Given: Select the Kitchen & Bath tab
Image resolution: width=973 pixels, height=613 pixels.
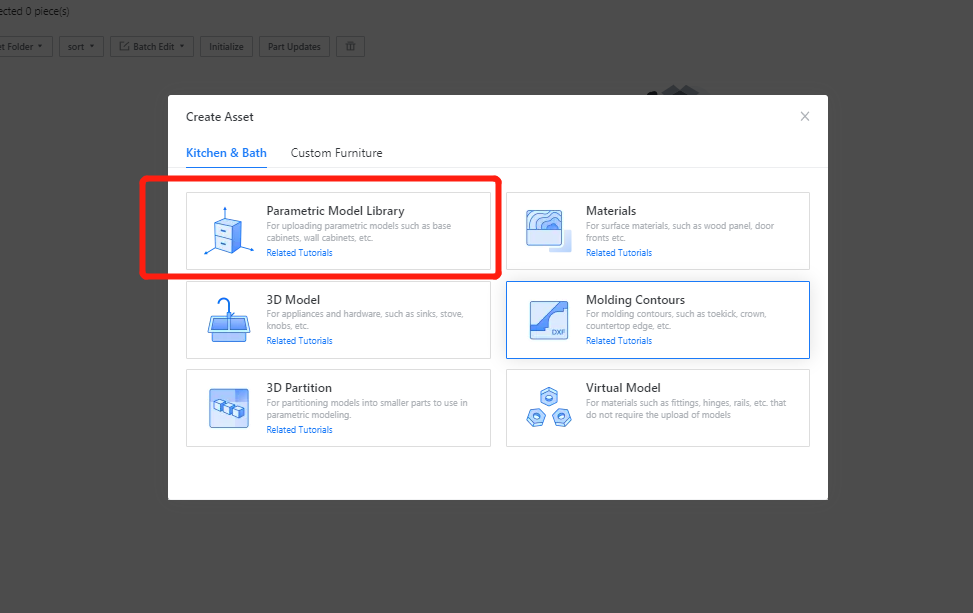Looking at the screenshot, I should point(226,153).
